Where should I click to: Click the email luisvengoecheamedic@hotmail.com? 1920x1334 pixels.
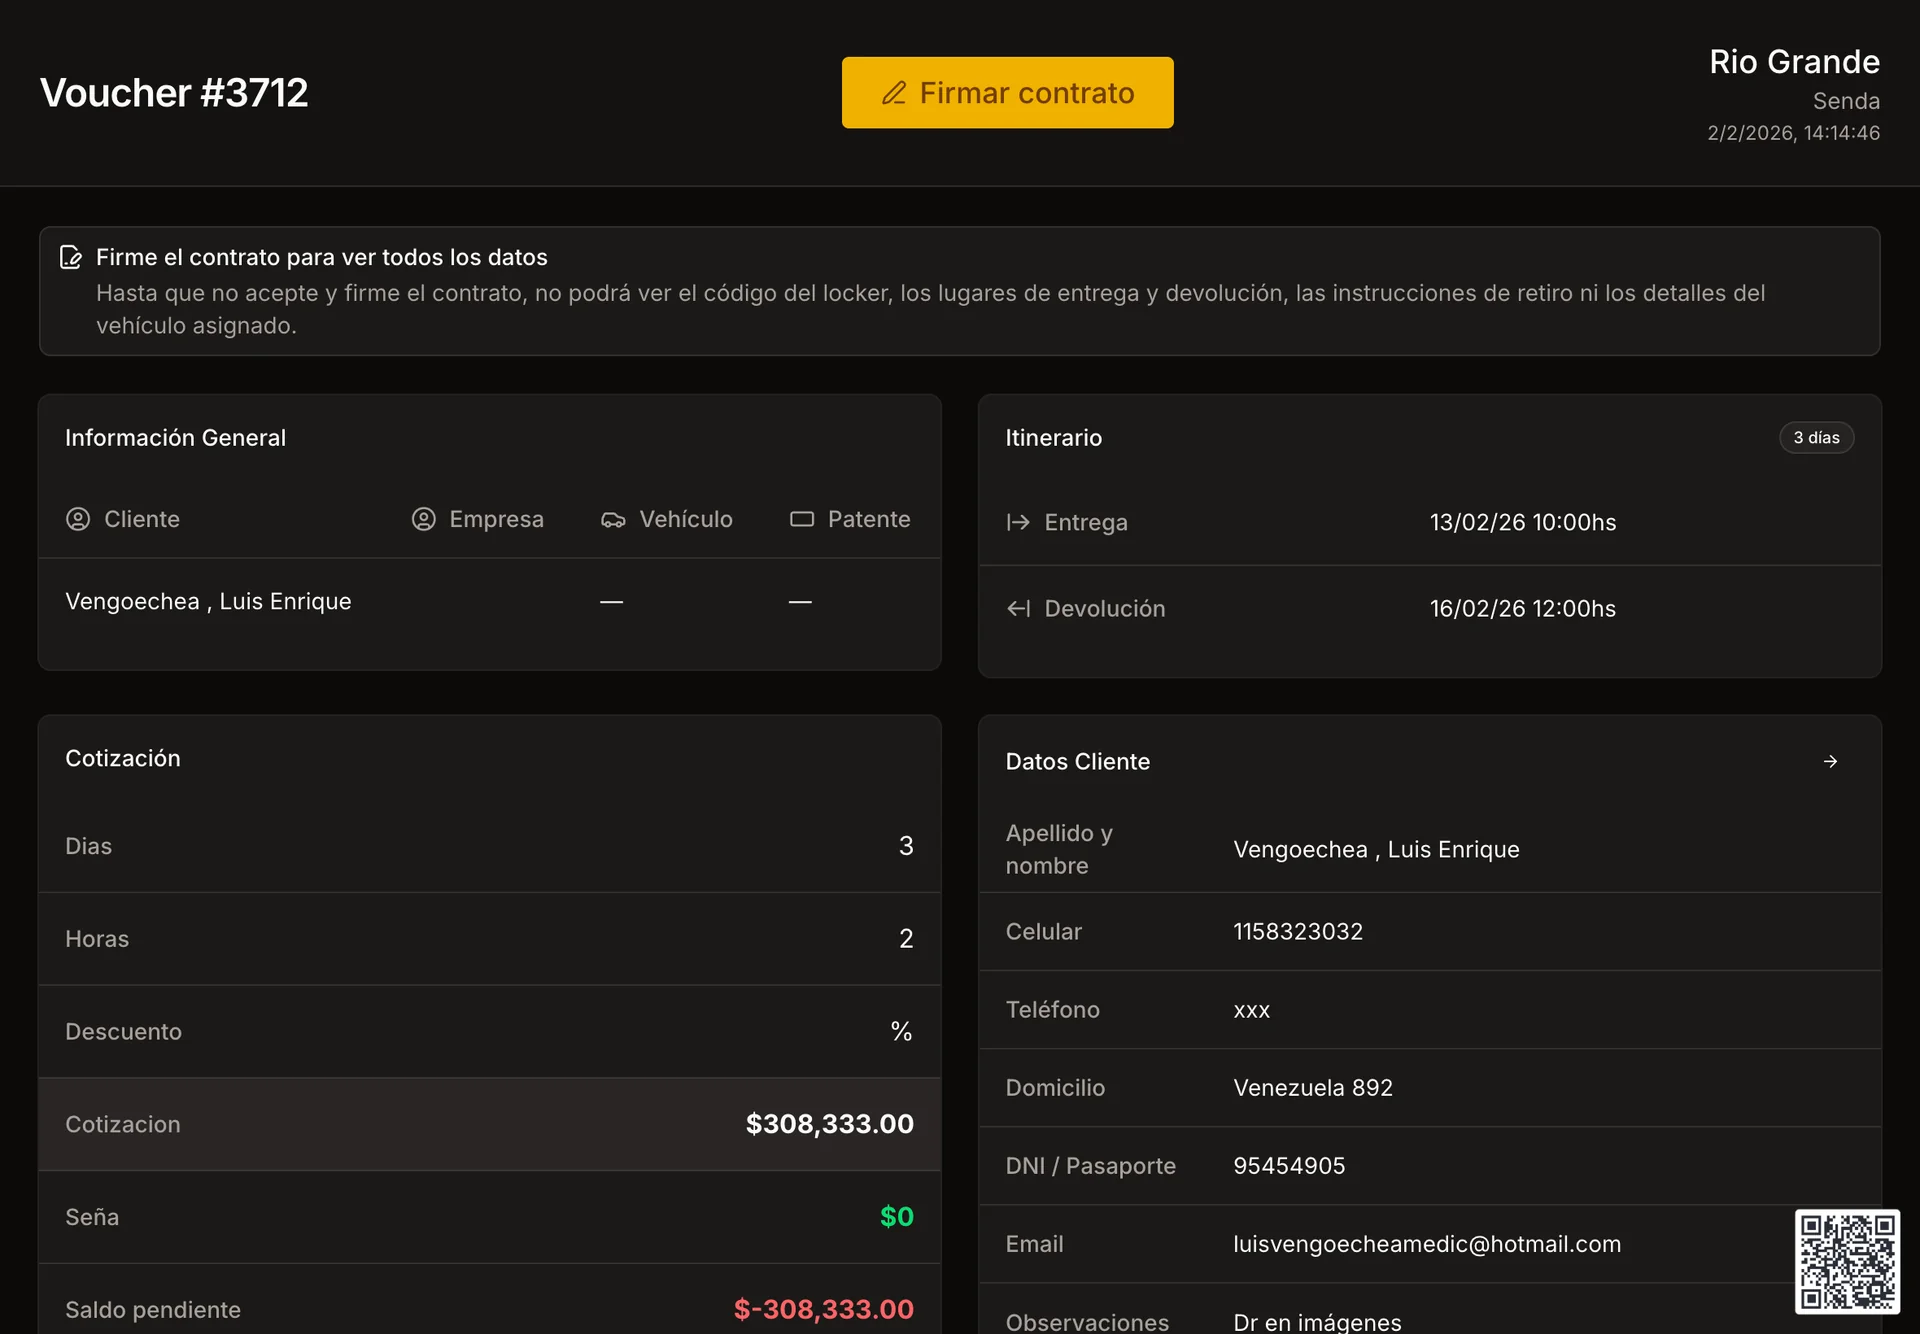(1426, 1244)
